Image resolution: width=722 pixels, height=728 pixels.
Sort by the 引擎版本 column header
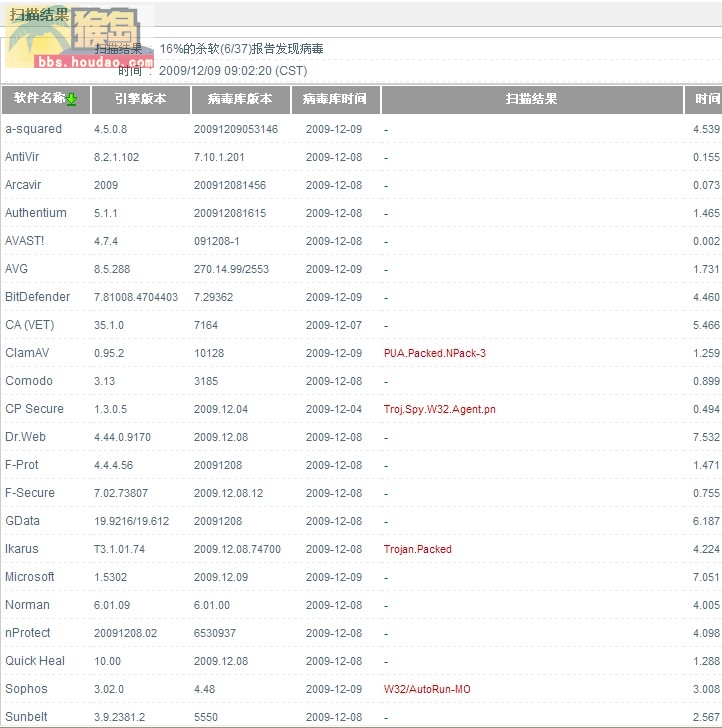[x=141, y=99]
